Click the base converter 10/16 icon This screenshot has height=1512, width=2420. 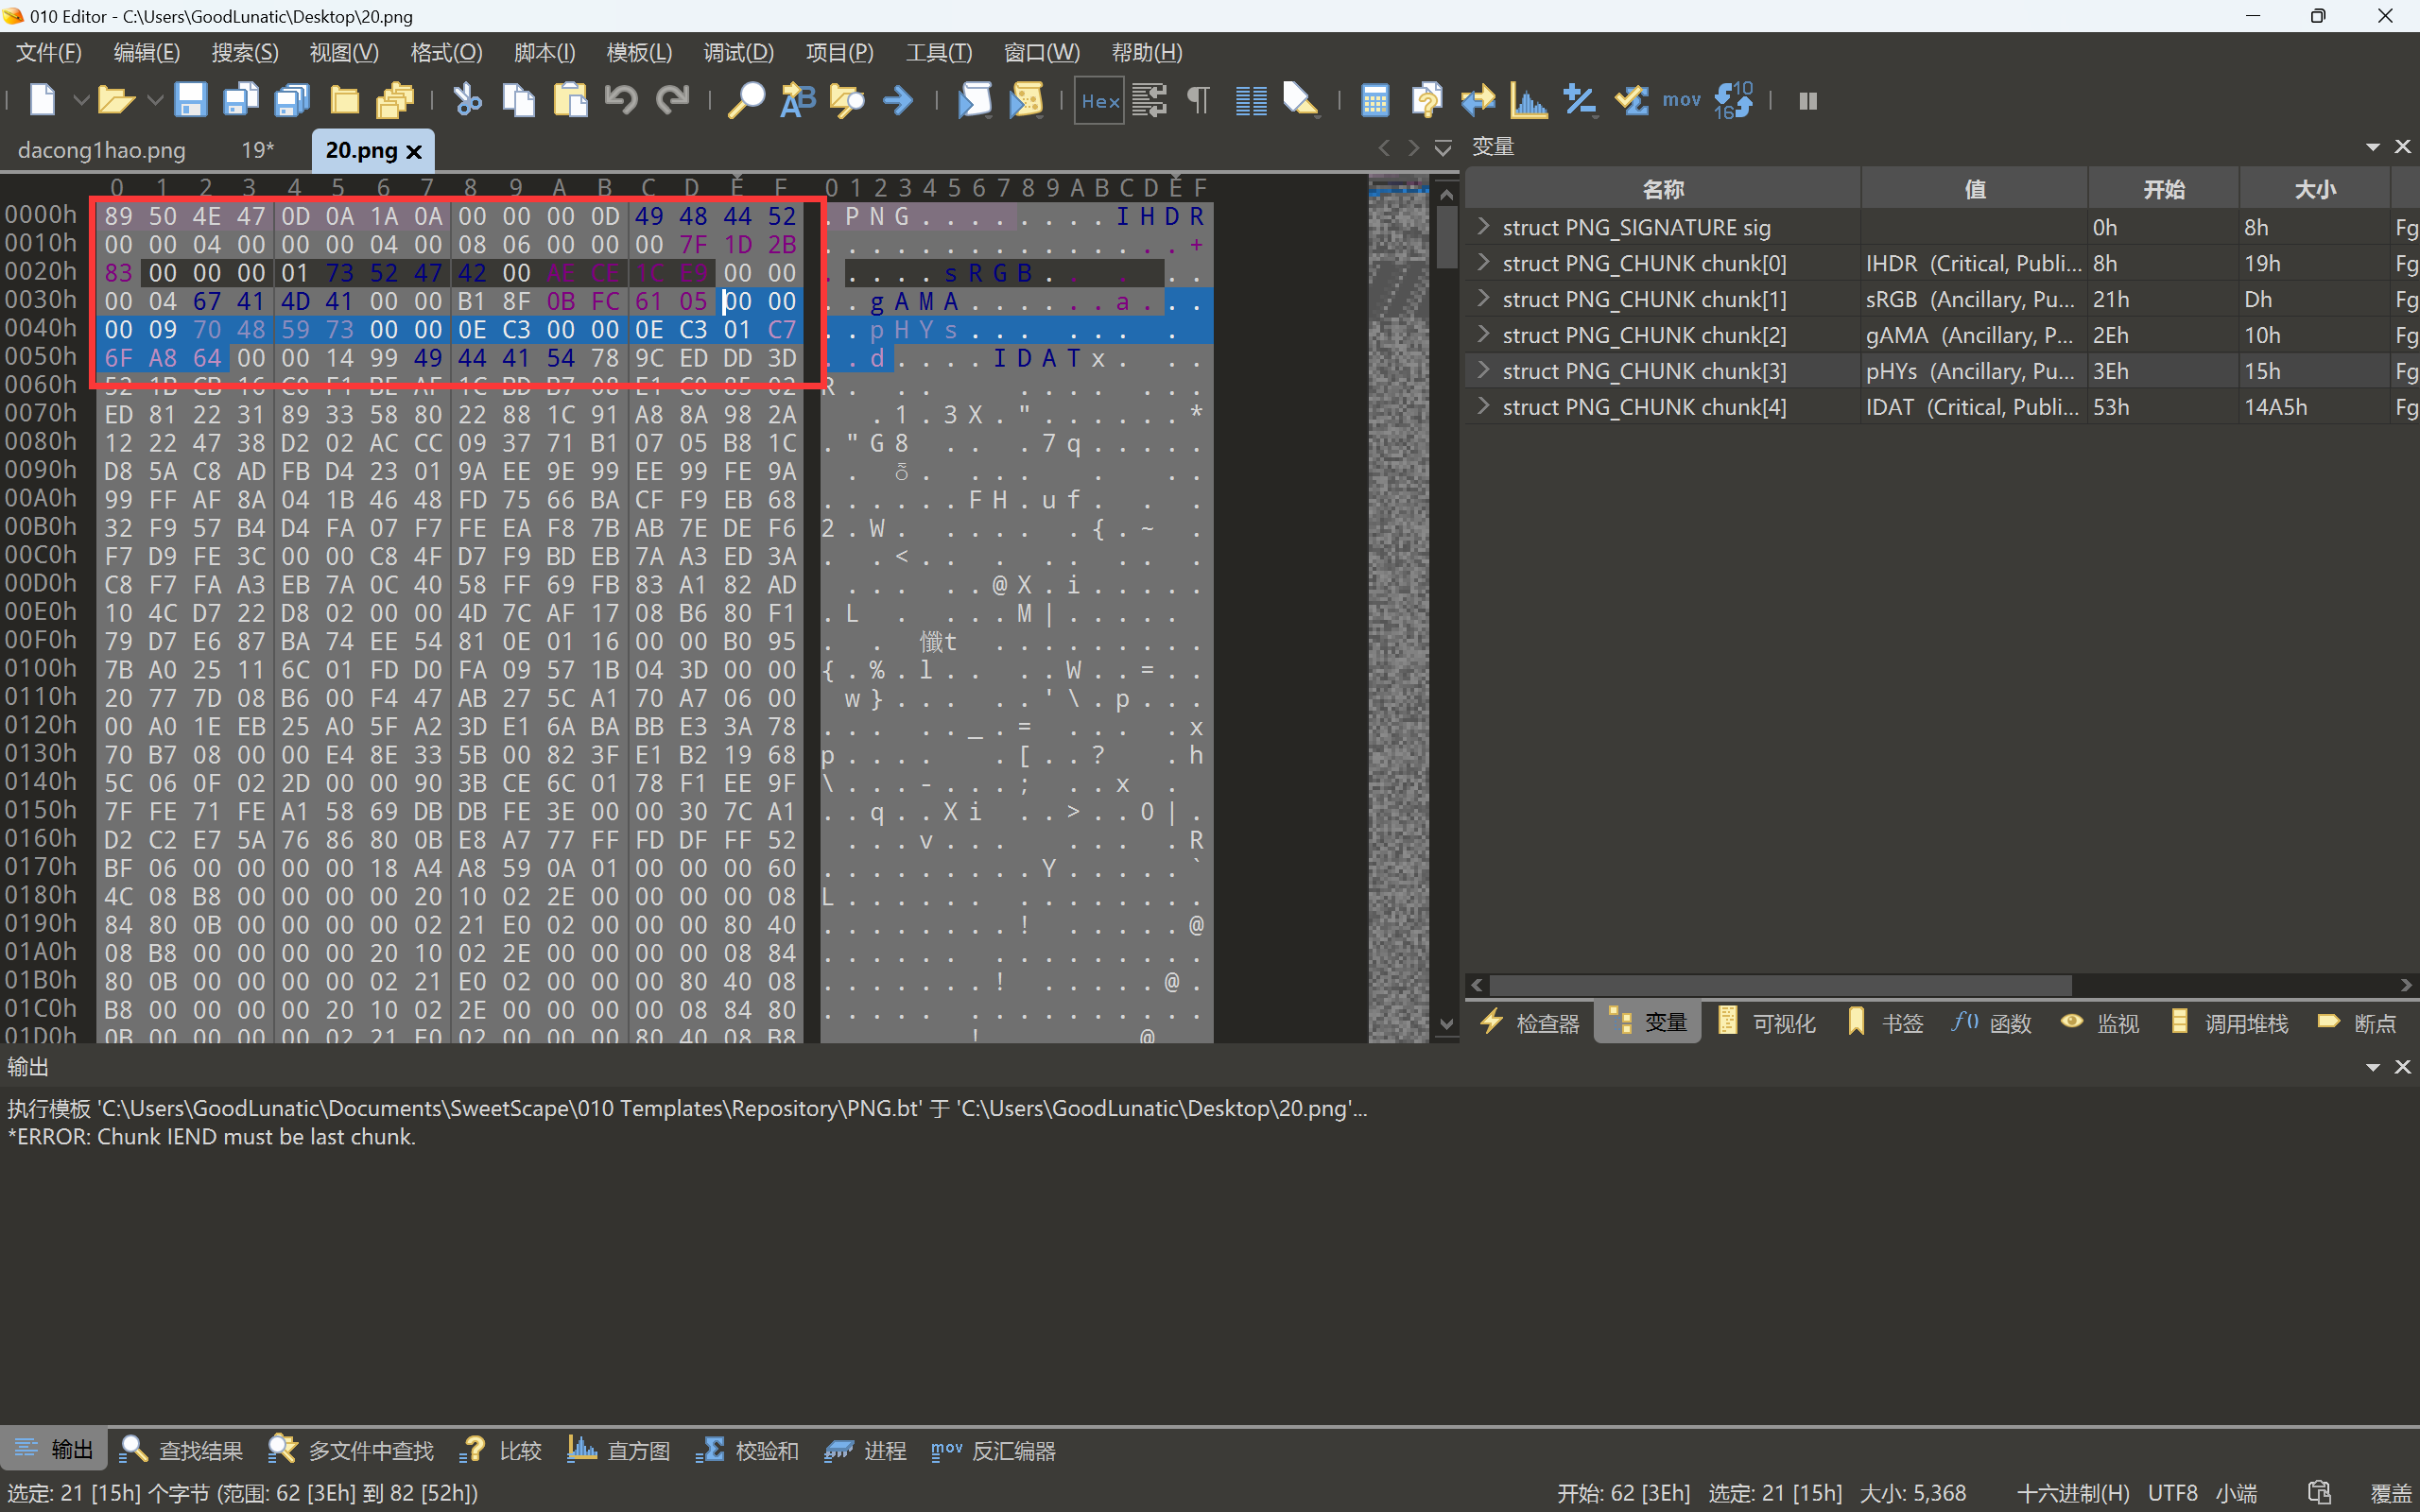1733,100
